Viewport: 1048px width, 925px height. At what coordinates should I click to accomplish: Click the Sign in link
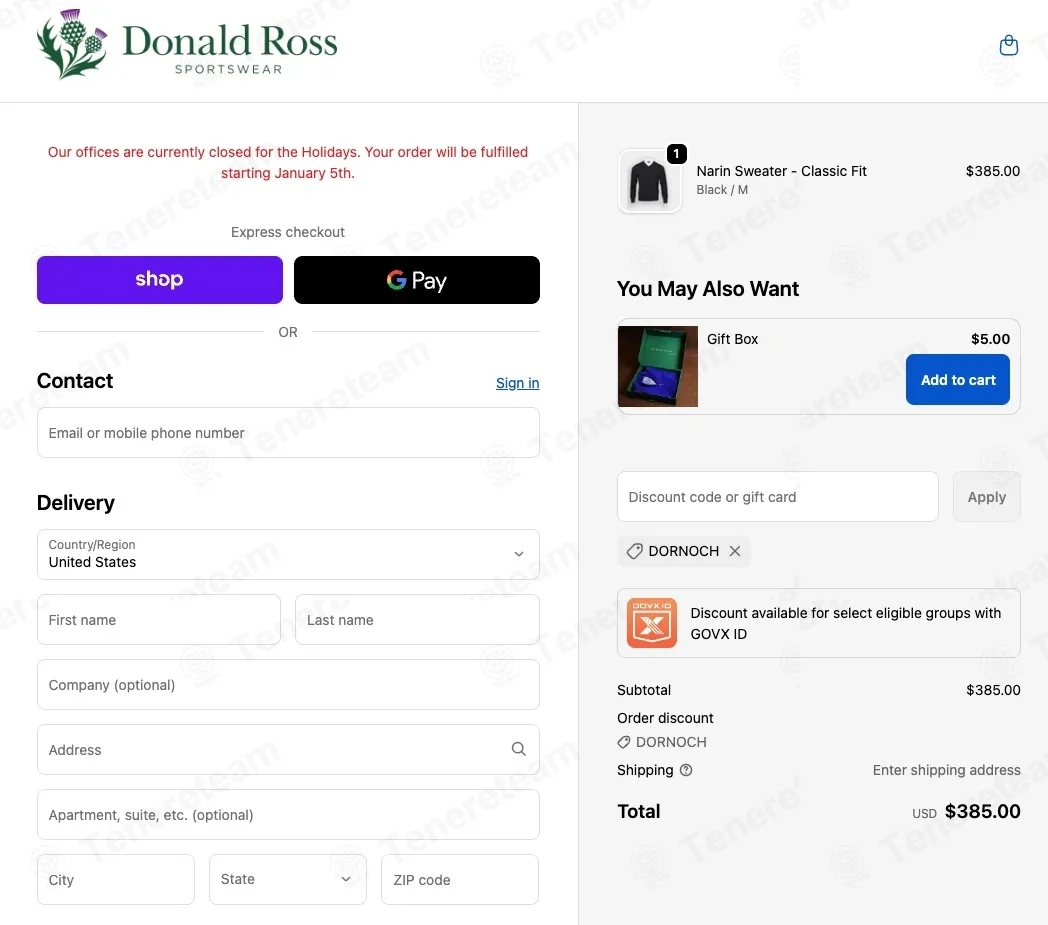coord(517,383)
